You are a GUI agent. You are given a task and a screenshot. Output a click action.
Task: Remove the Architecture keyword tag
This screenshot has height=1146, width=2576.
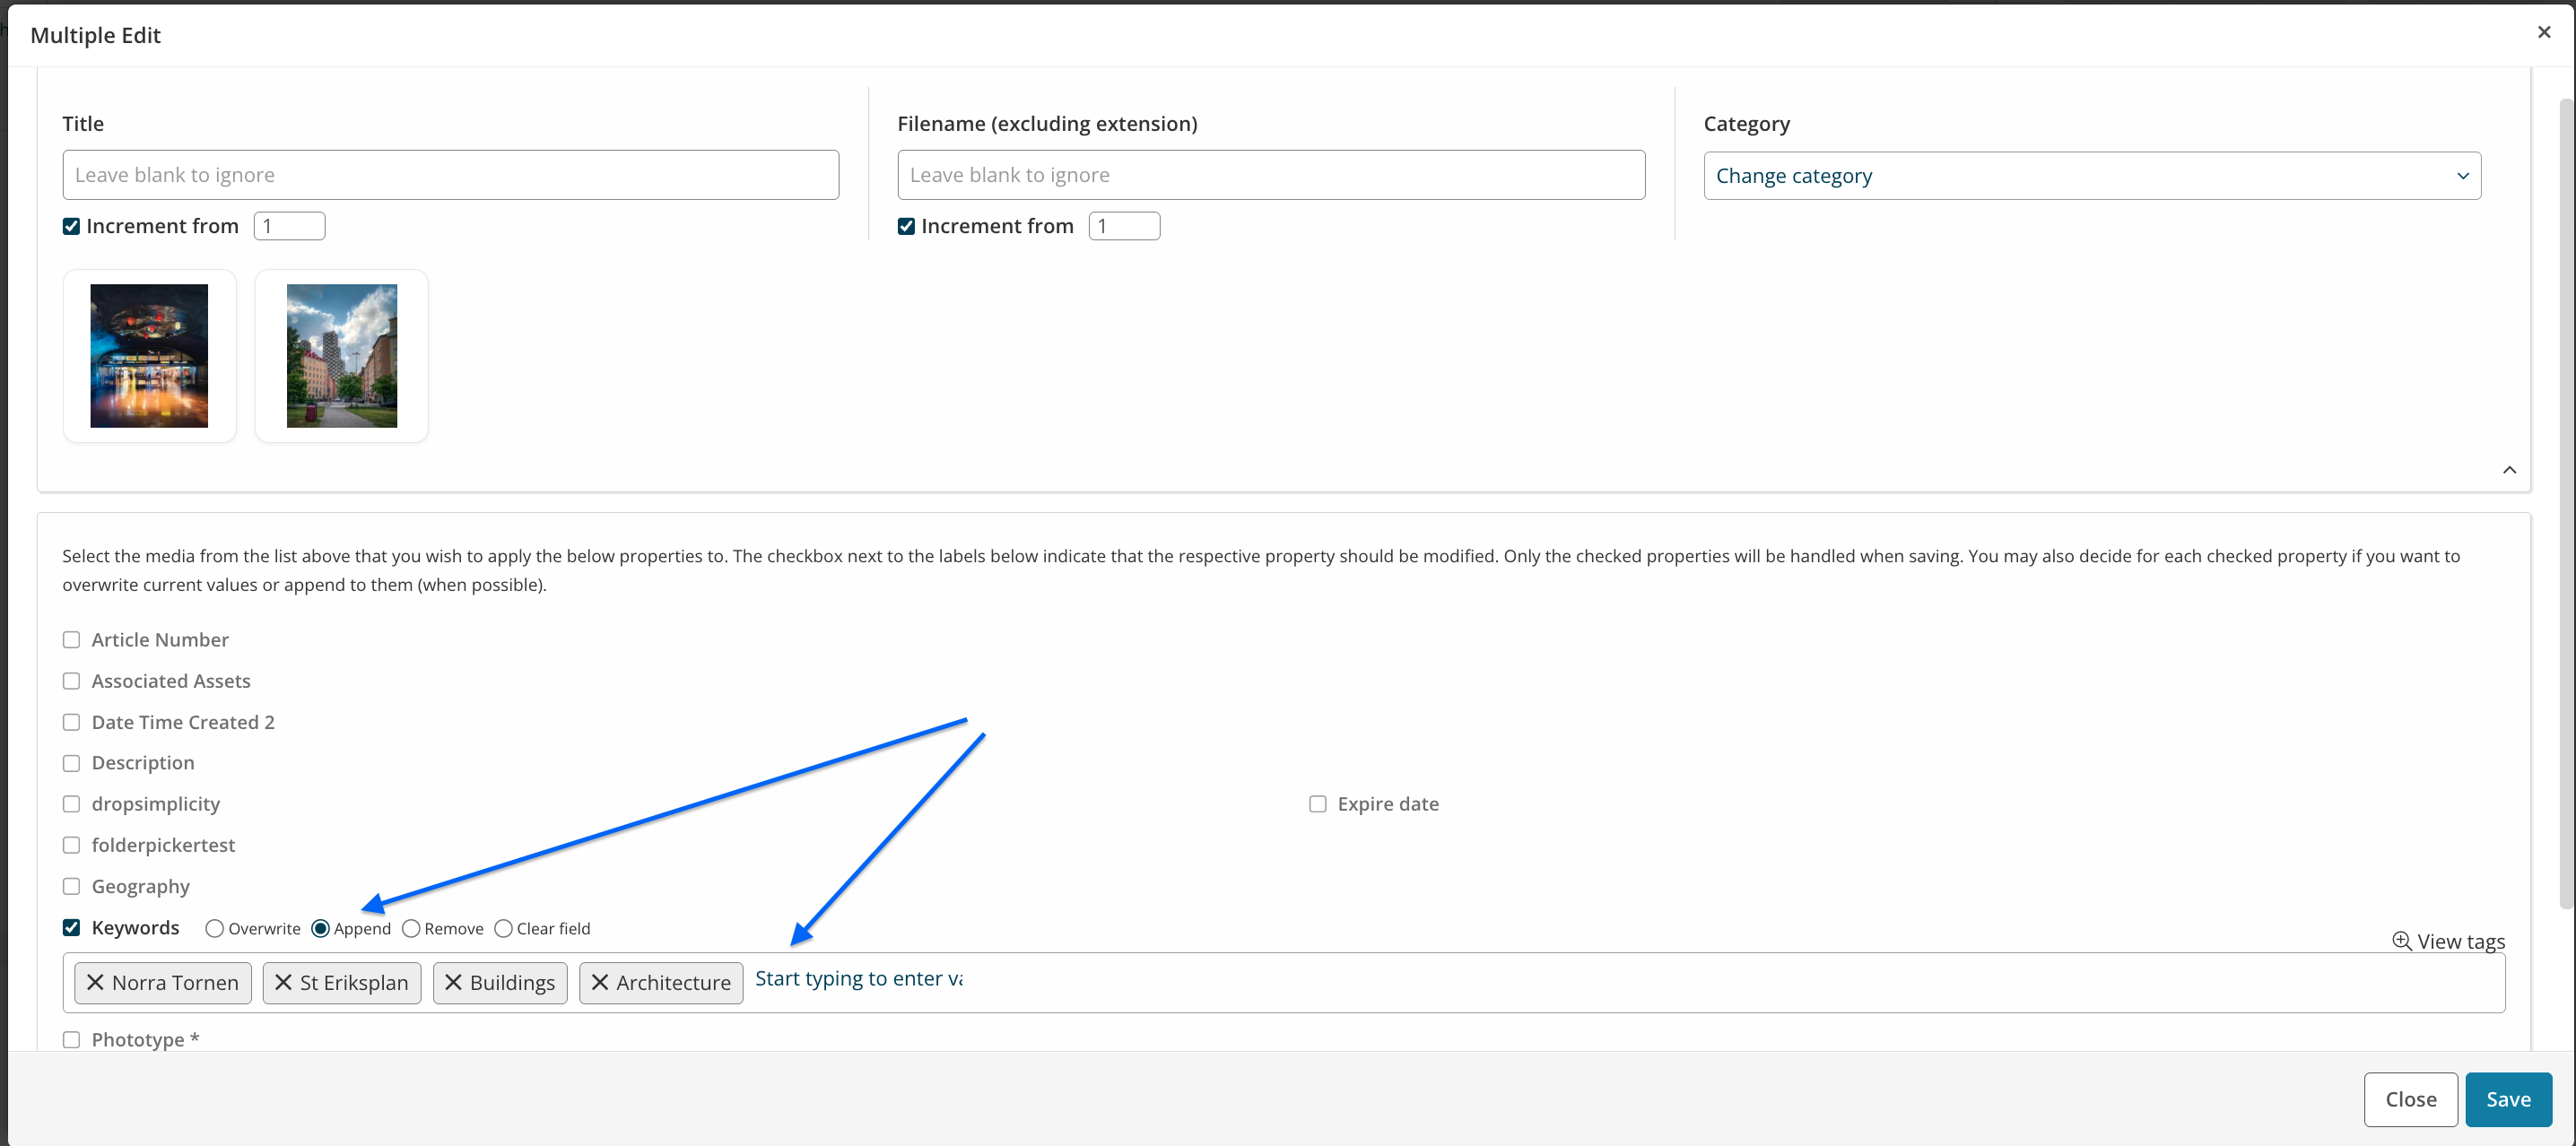click(600, 982)
